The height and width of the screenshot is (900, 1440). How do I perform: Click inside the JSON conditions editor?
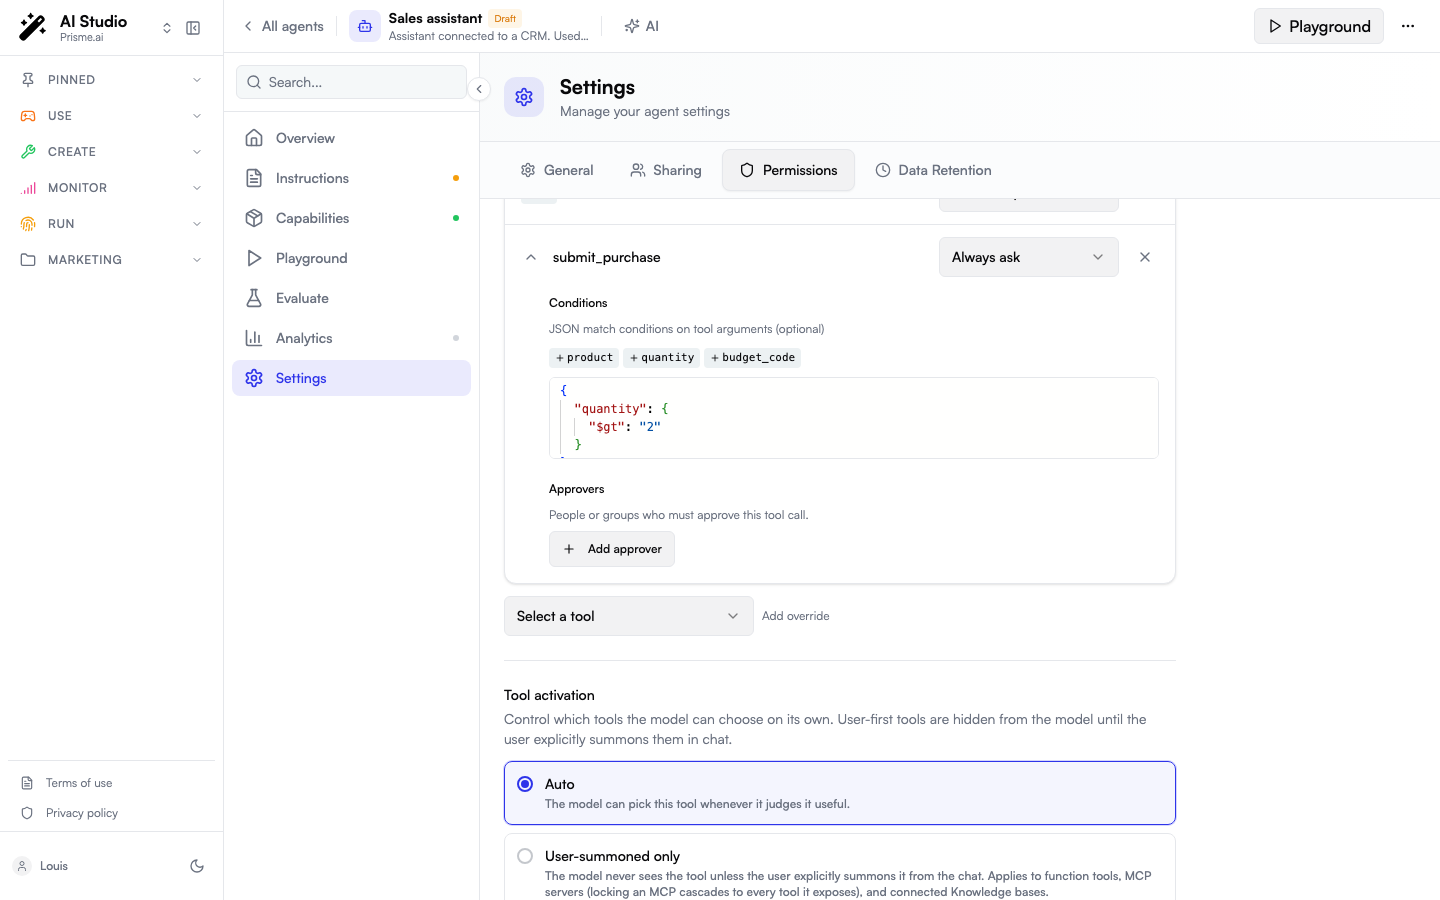coord(854,418)
